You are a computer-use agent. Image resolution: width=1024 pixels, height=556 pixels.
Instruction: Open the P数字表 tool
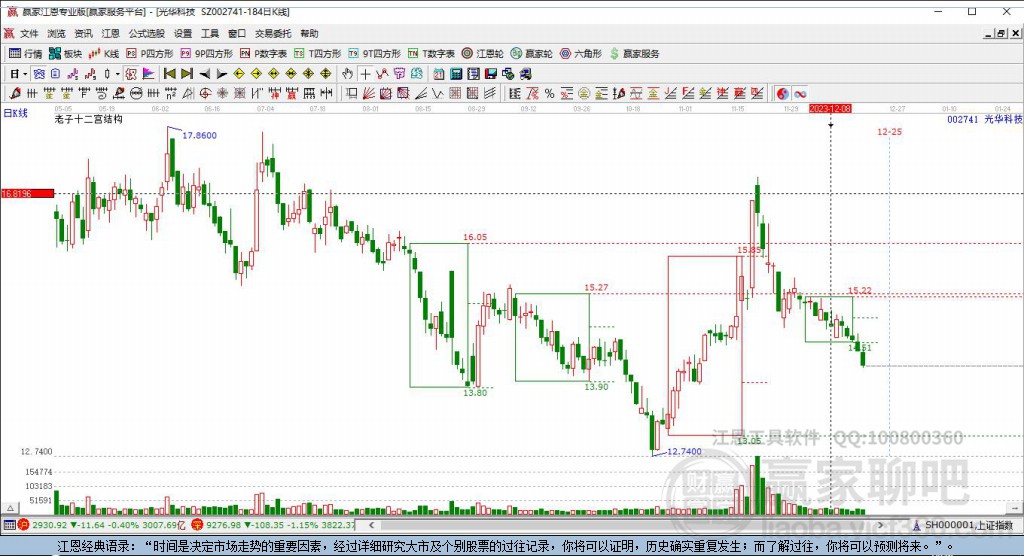263,54
